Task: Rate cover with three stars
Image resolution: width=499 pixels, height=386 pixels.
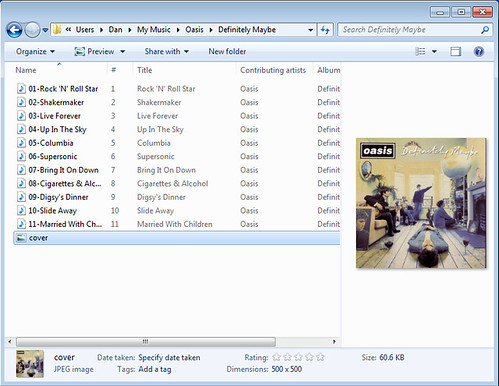Action: 298,357
